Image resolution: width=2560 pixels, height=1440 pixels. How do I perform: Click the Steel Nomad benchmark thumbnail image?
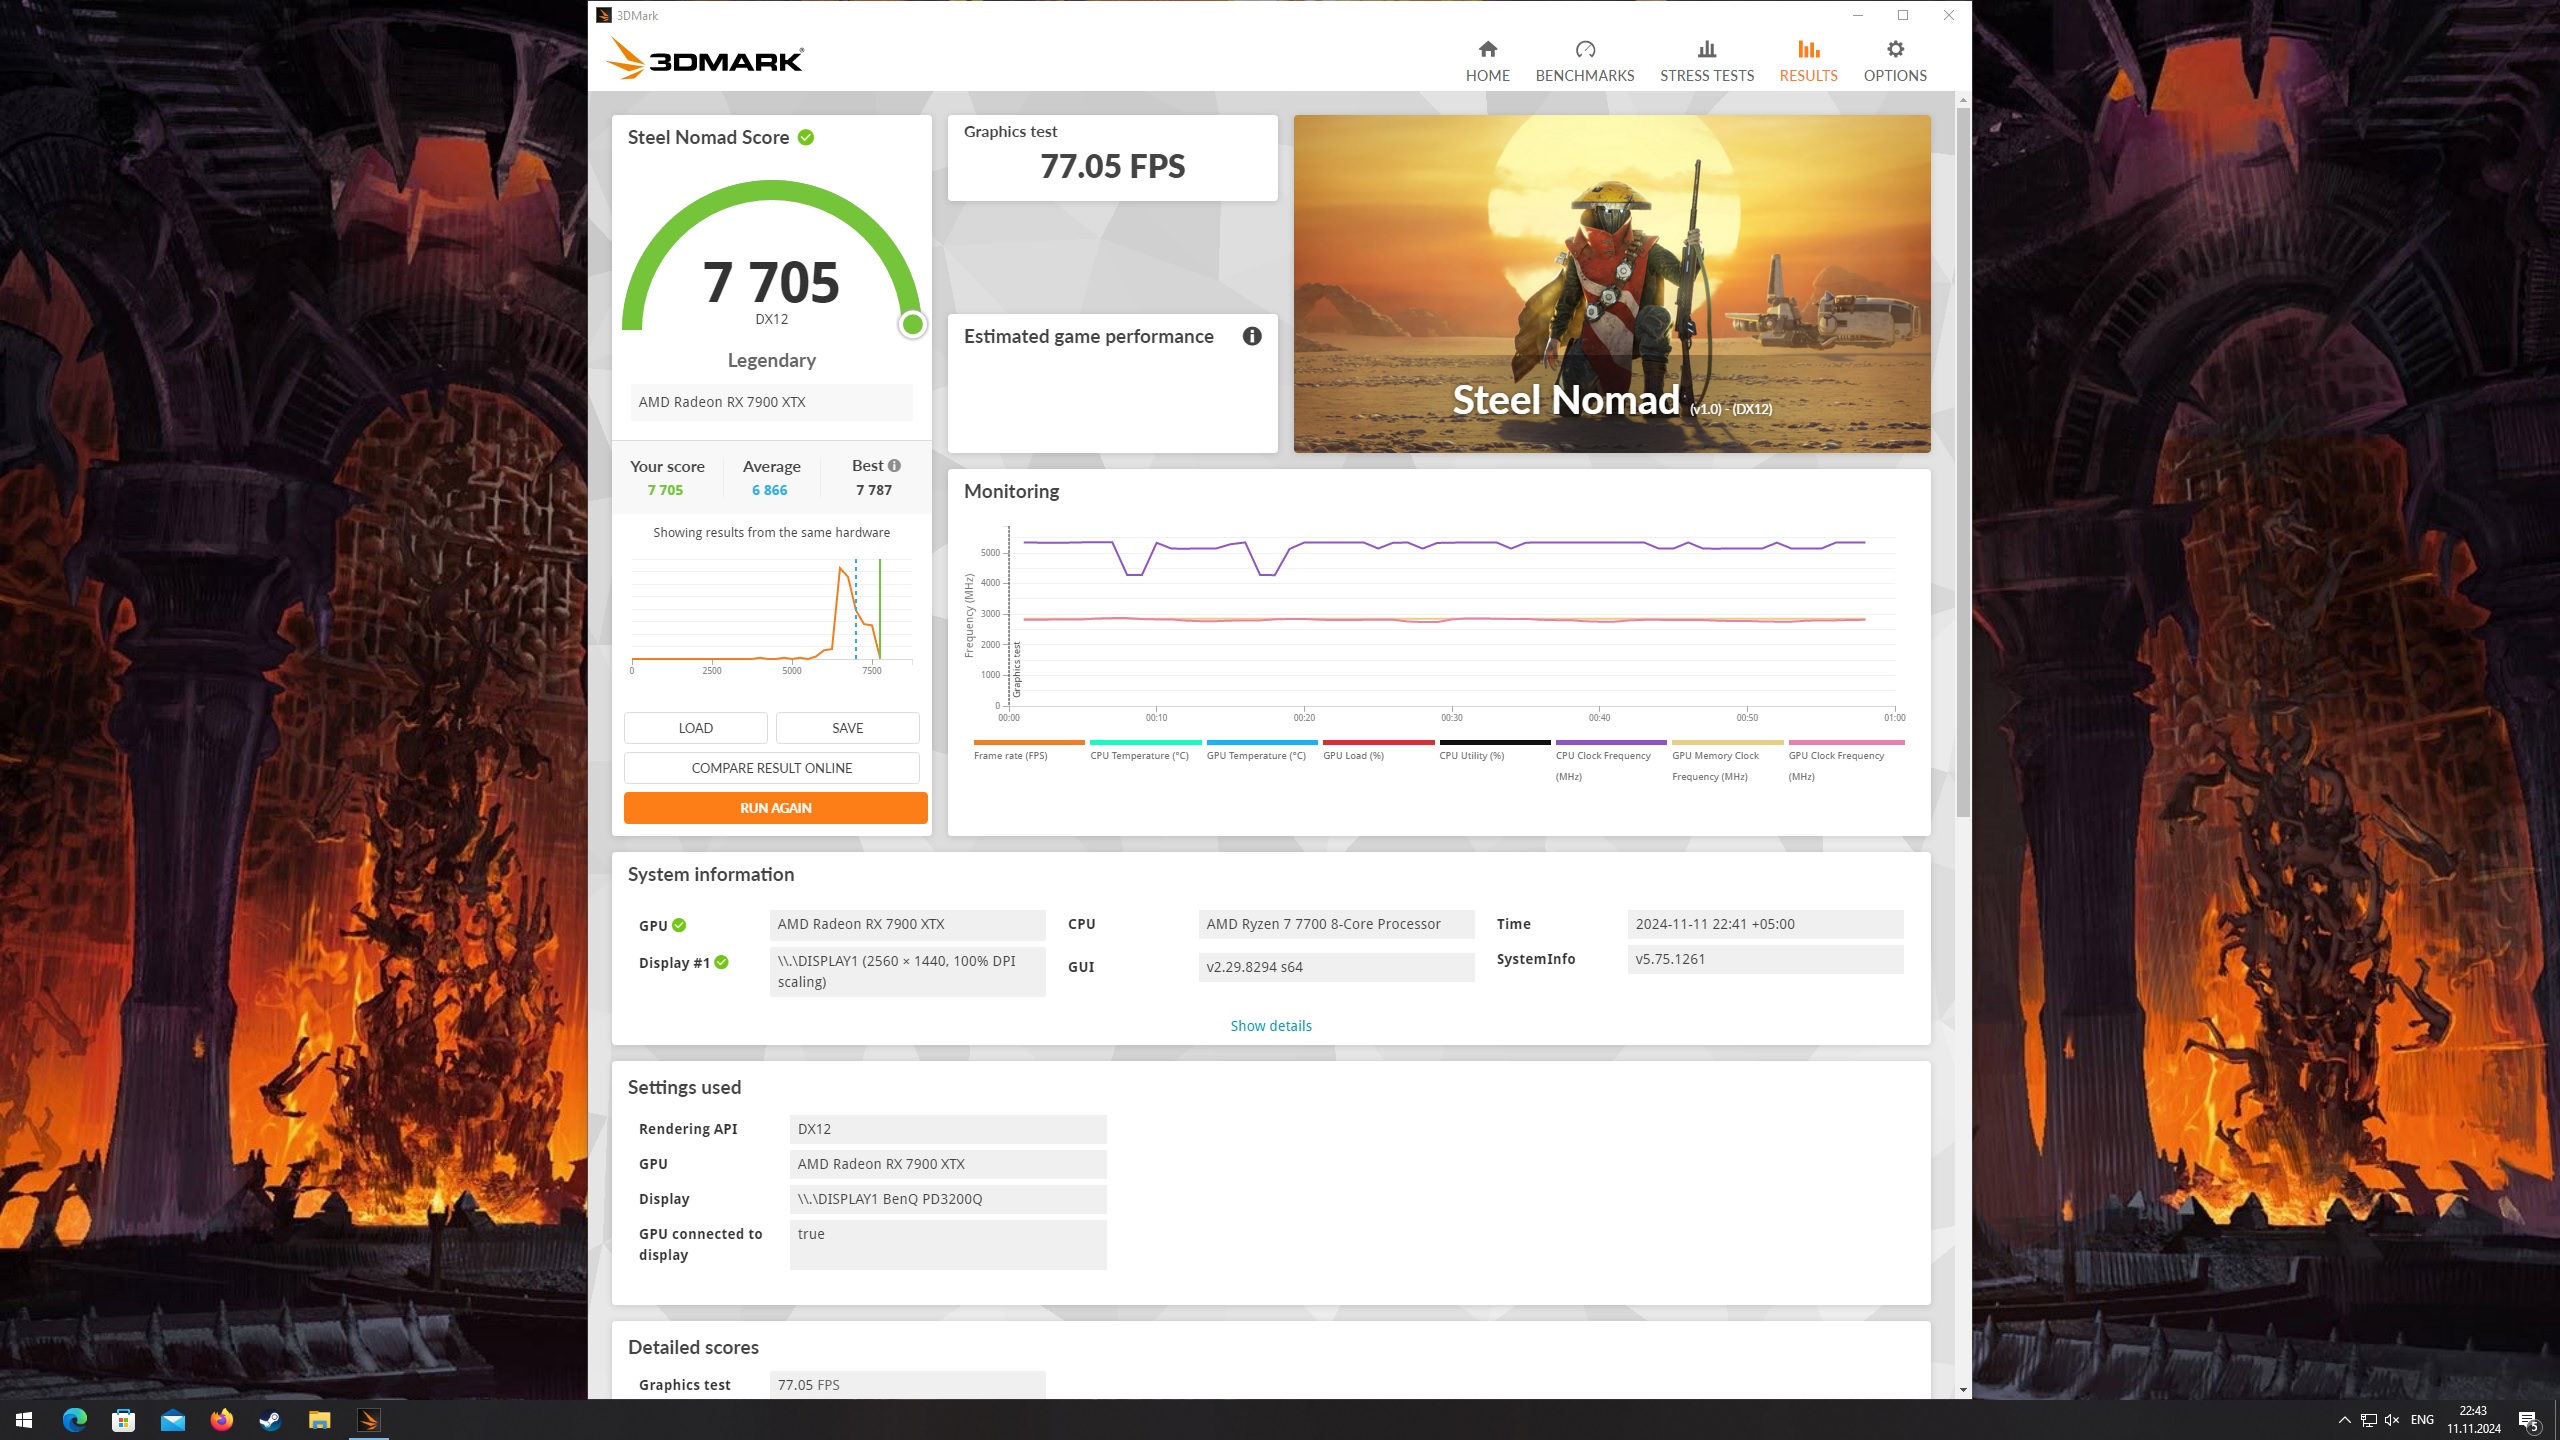1611,283
